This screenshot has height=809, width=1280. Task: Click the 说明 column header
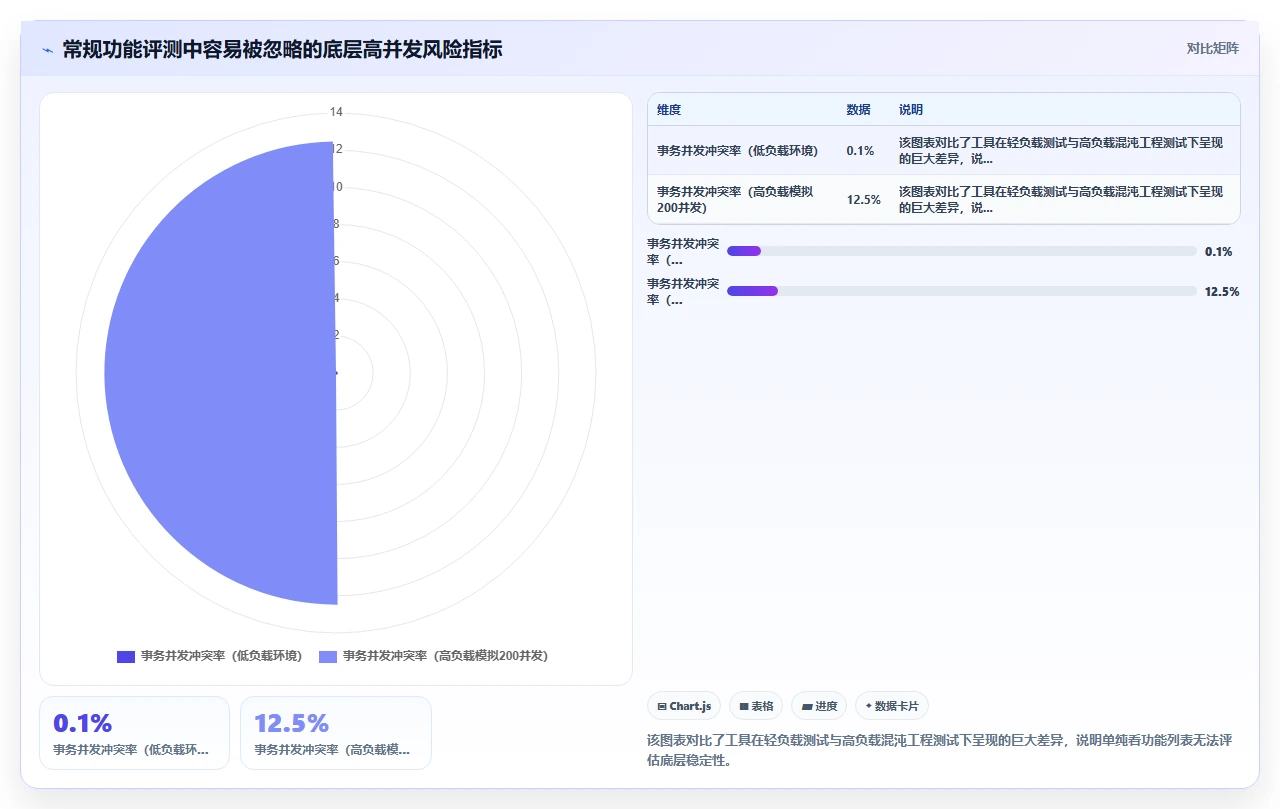(x=911, y=110)
